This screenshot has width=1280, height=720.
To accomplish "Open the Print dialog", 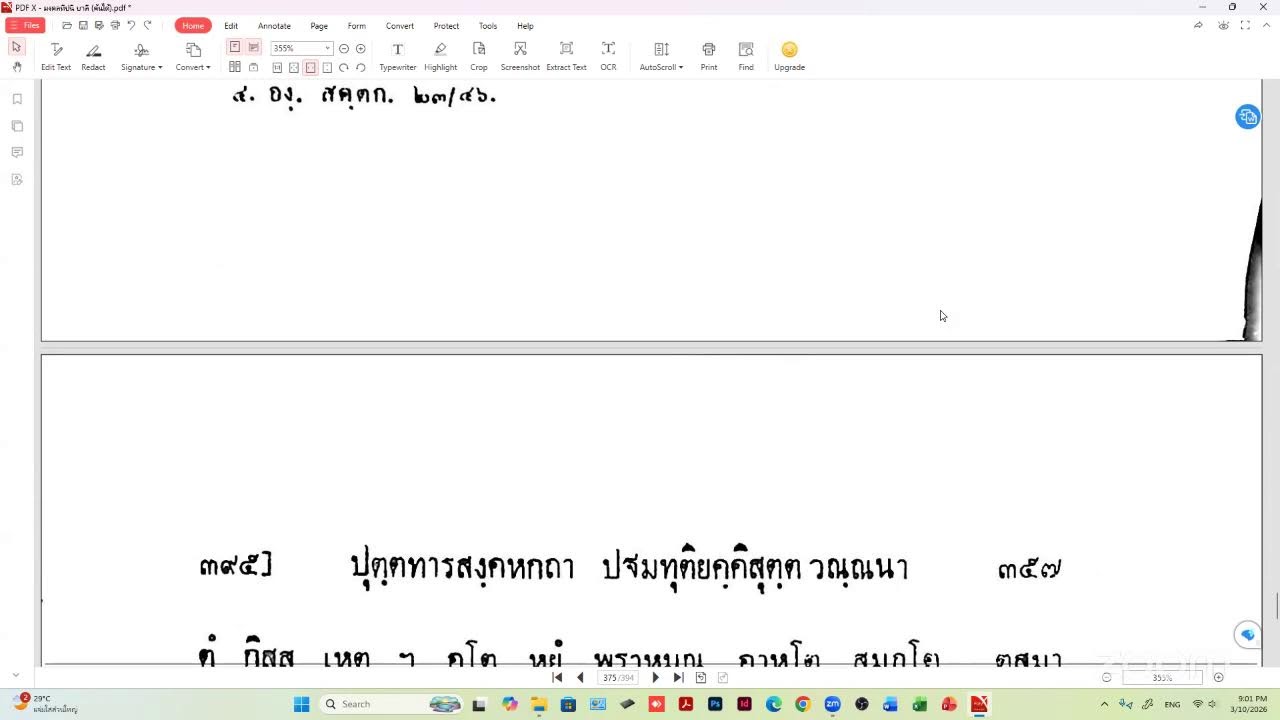I will click(709, 56).
